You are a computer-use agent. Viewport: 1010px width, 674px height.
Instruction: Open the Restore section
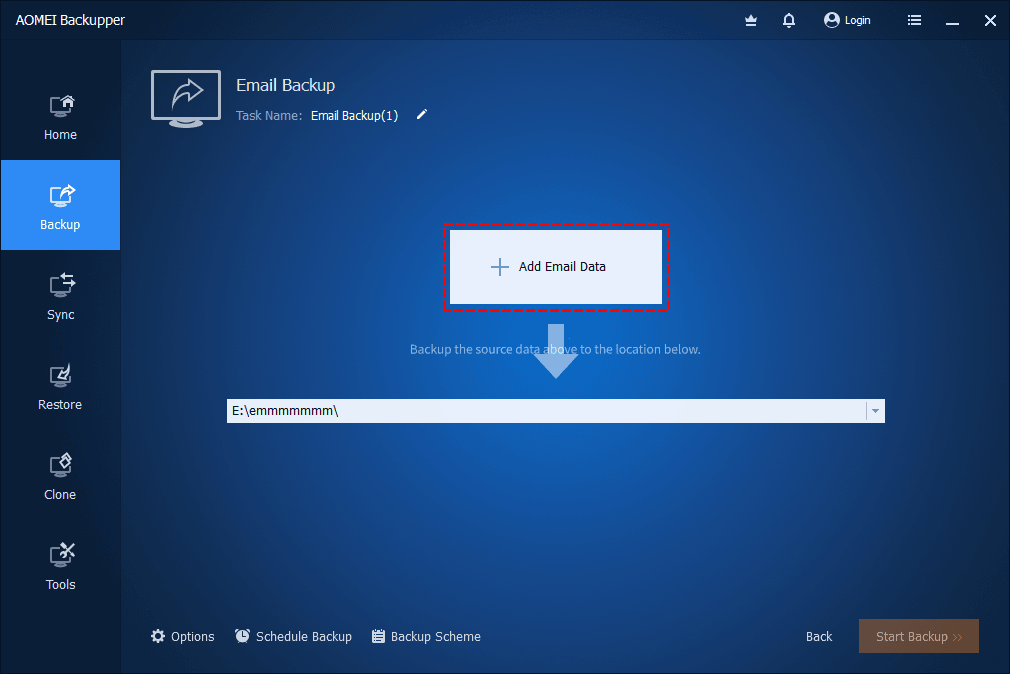point(60,386)
